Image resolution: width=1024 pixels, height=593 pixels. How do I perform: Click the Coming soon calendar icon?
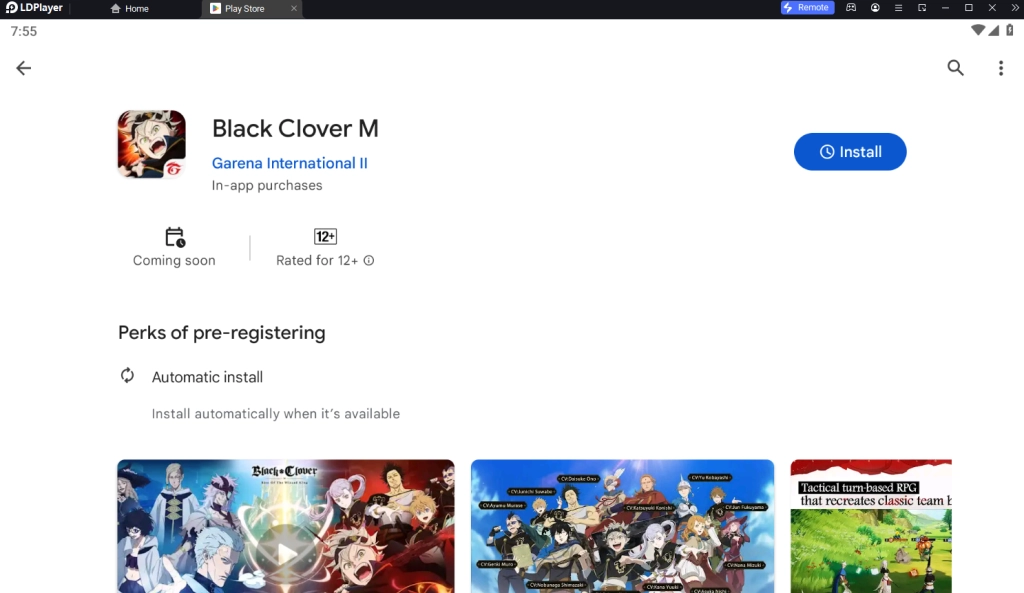[x=173, y=237]
